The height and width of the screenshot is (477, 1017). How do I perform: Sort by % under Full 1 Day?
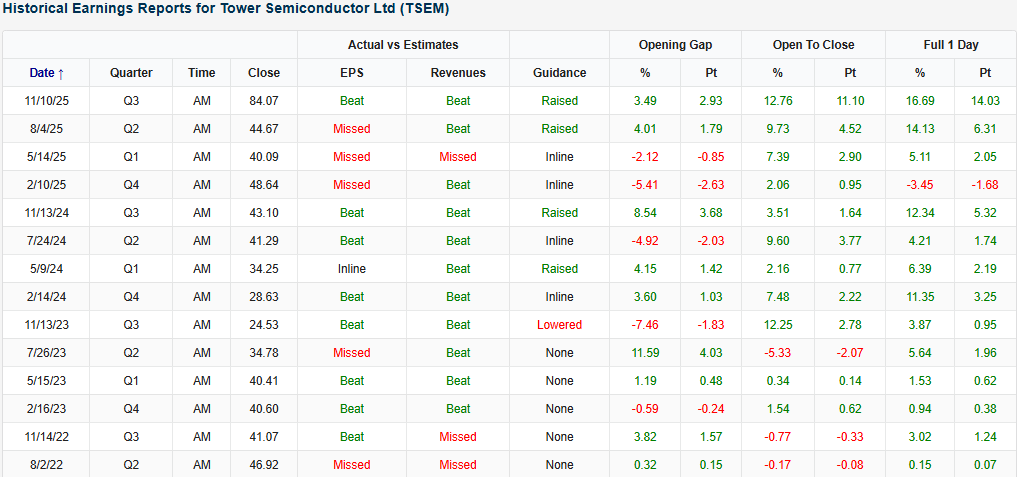click(920, 73)
